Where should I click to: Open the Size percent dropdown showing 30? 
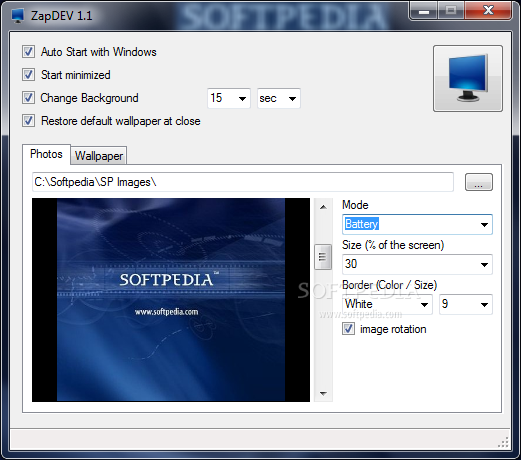(417, 264)
